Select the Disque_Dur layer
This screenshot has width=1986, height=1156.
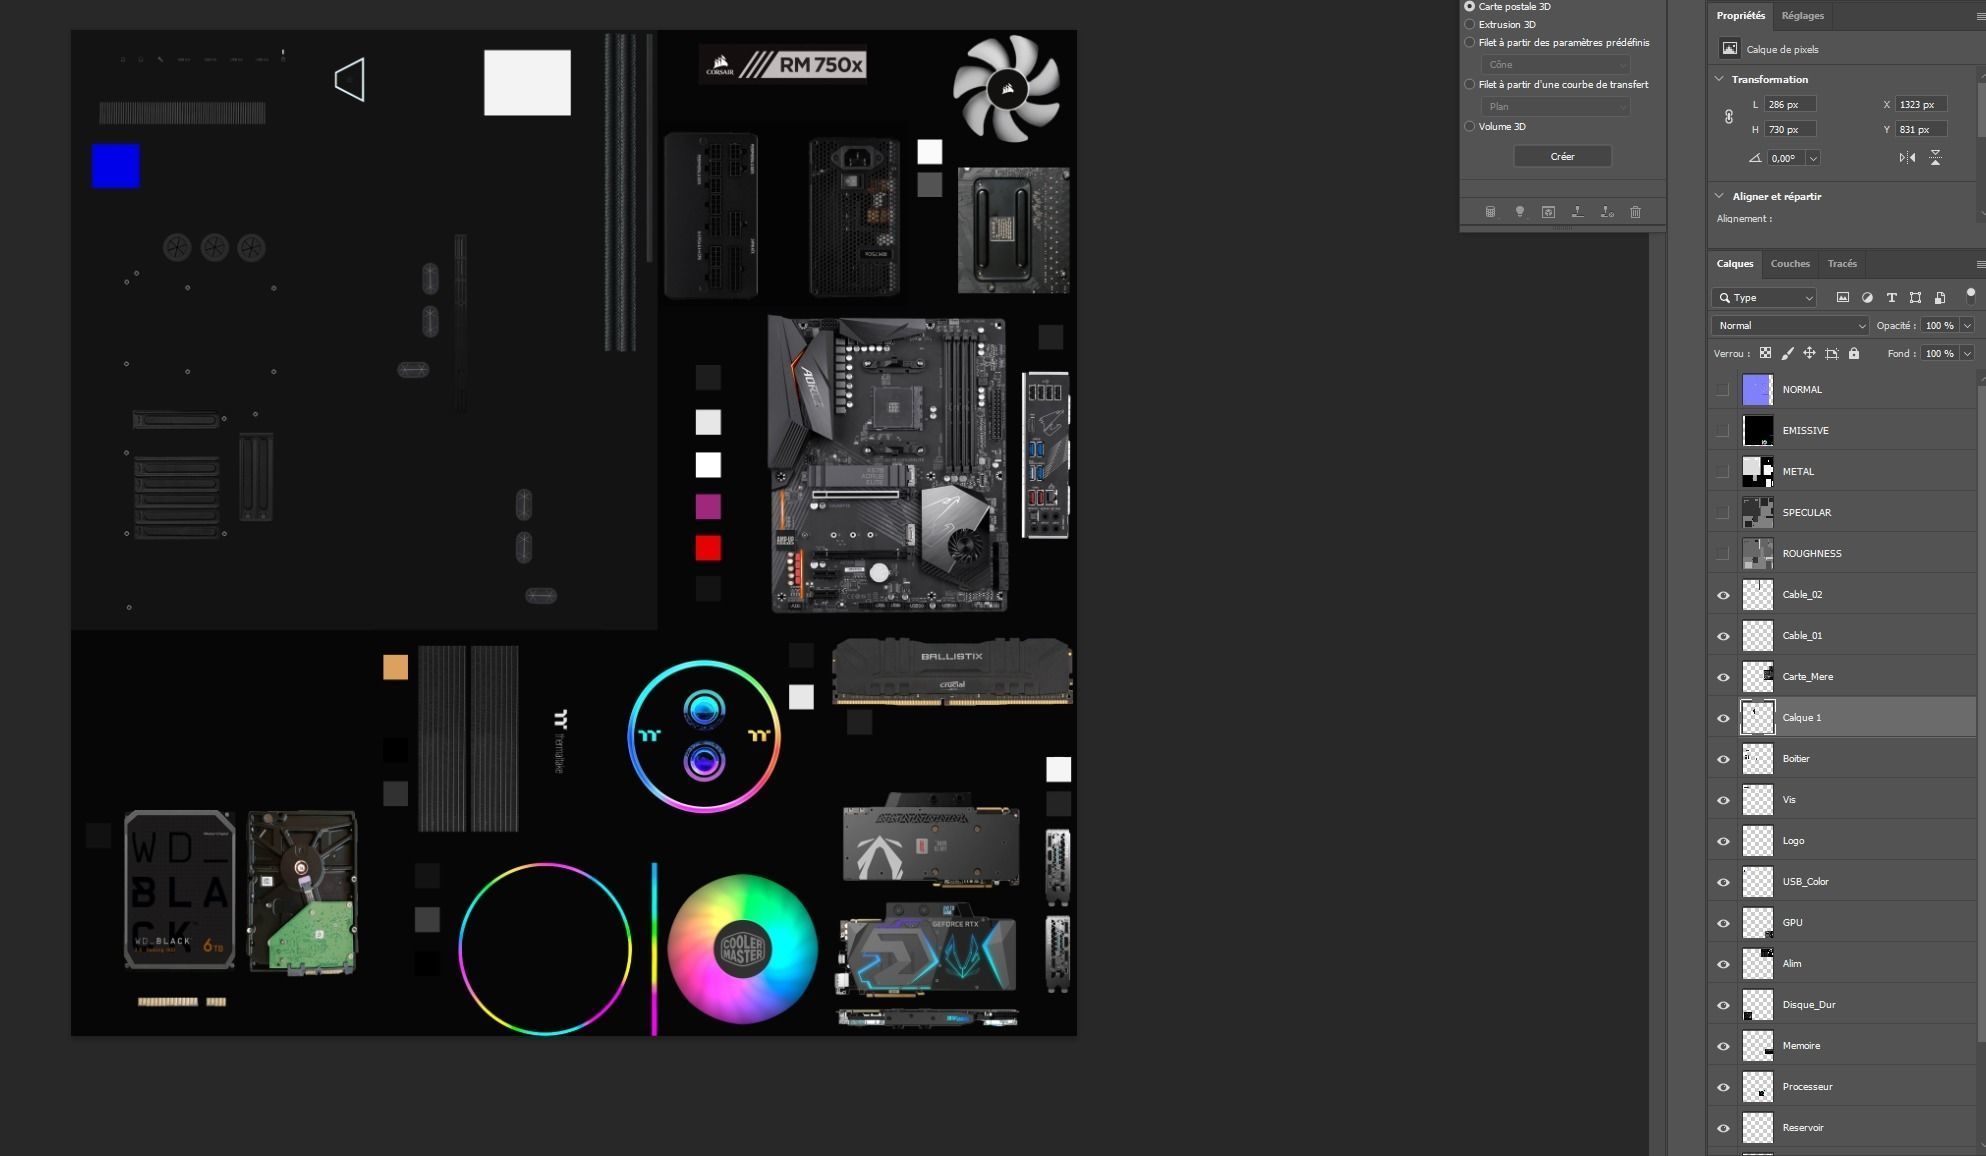tap(1843, 1005)
